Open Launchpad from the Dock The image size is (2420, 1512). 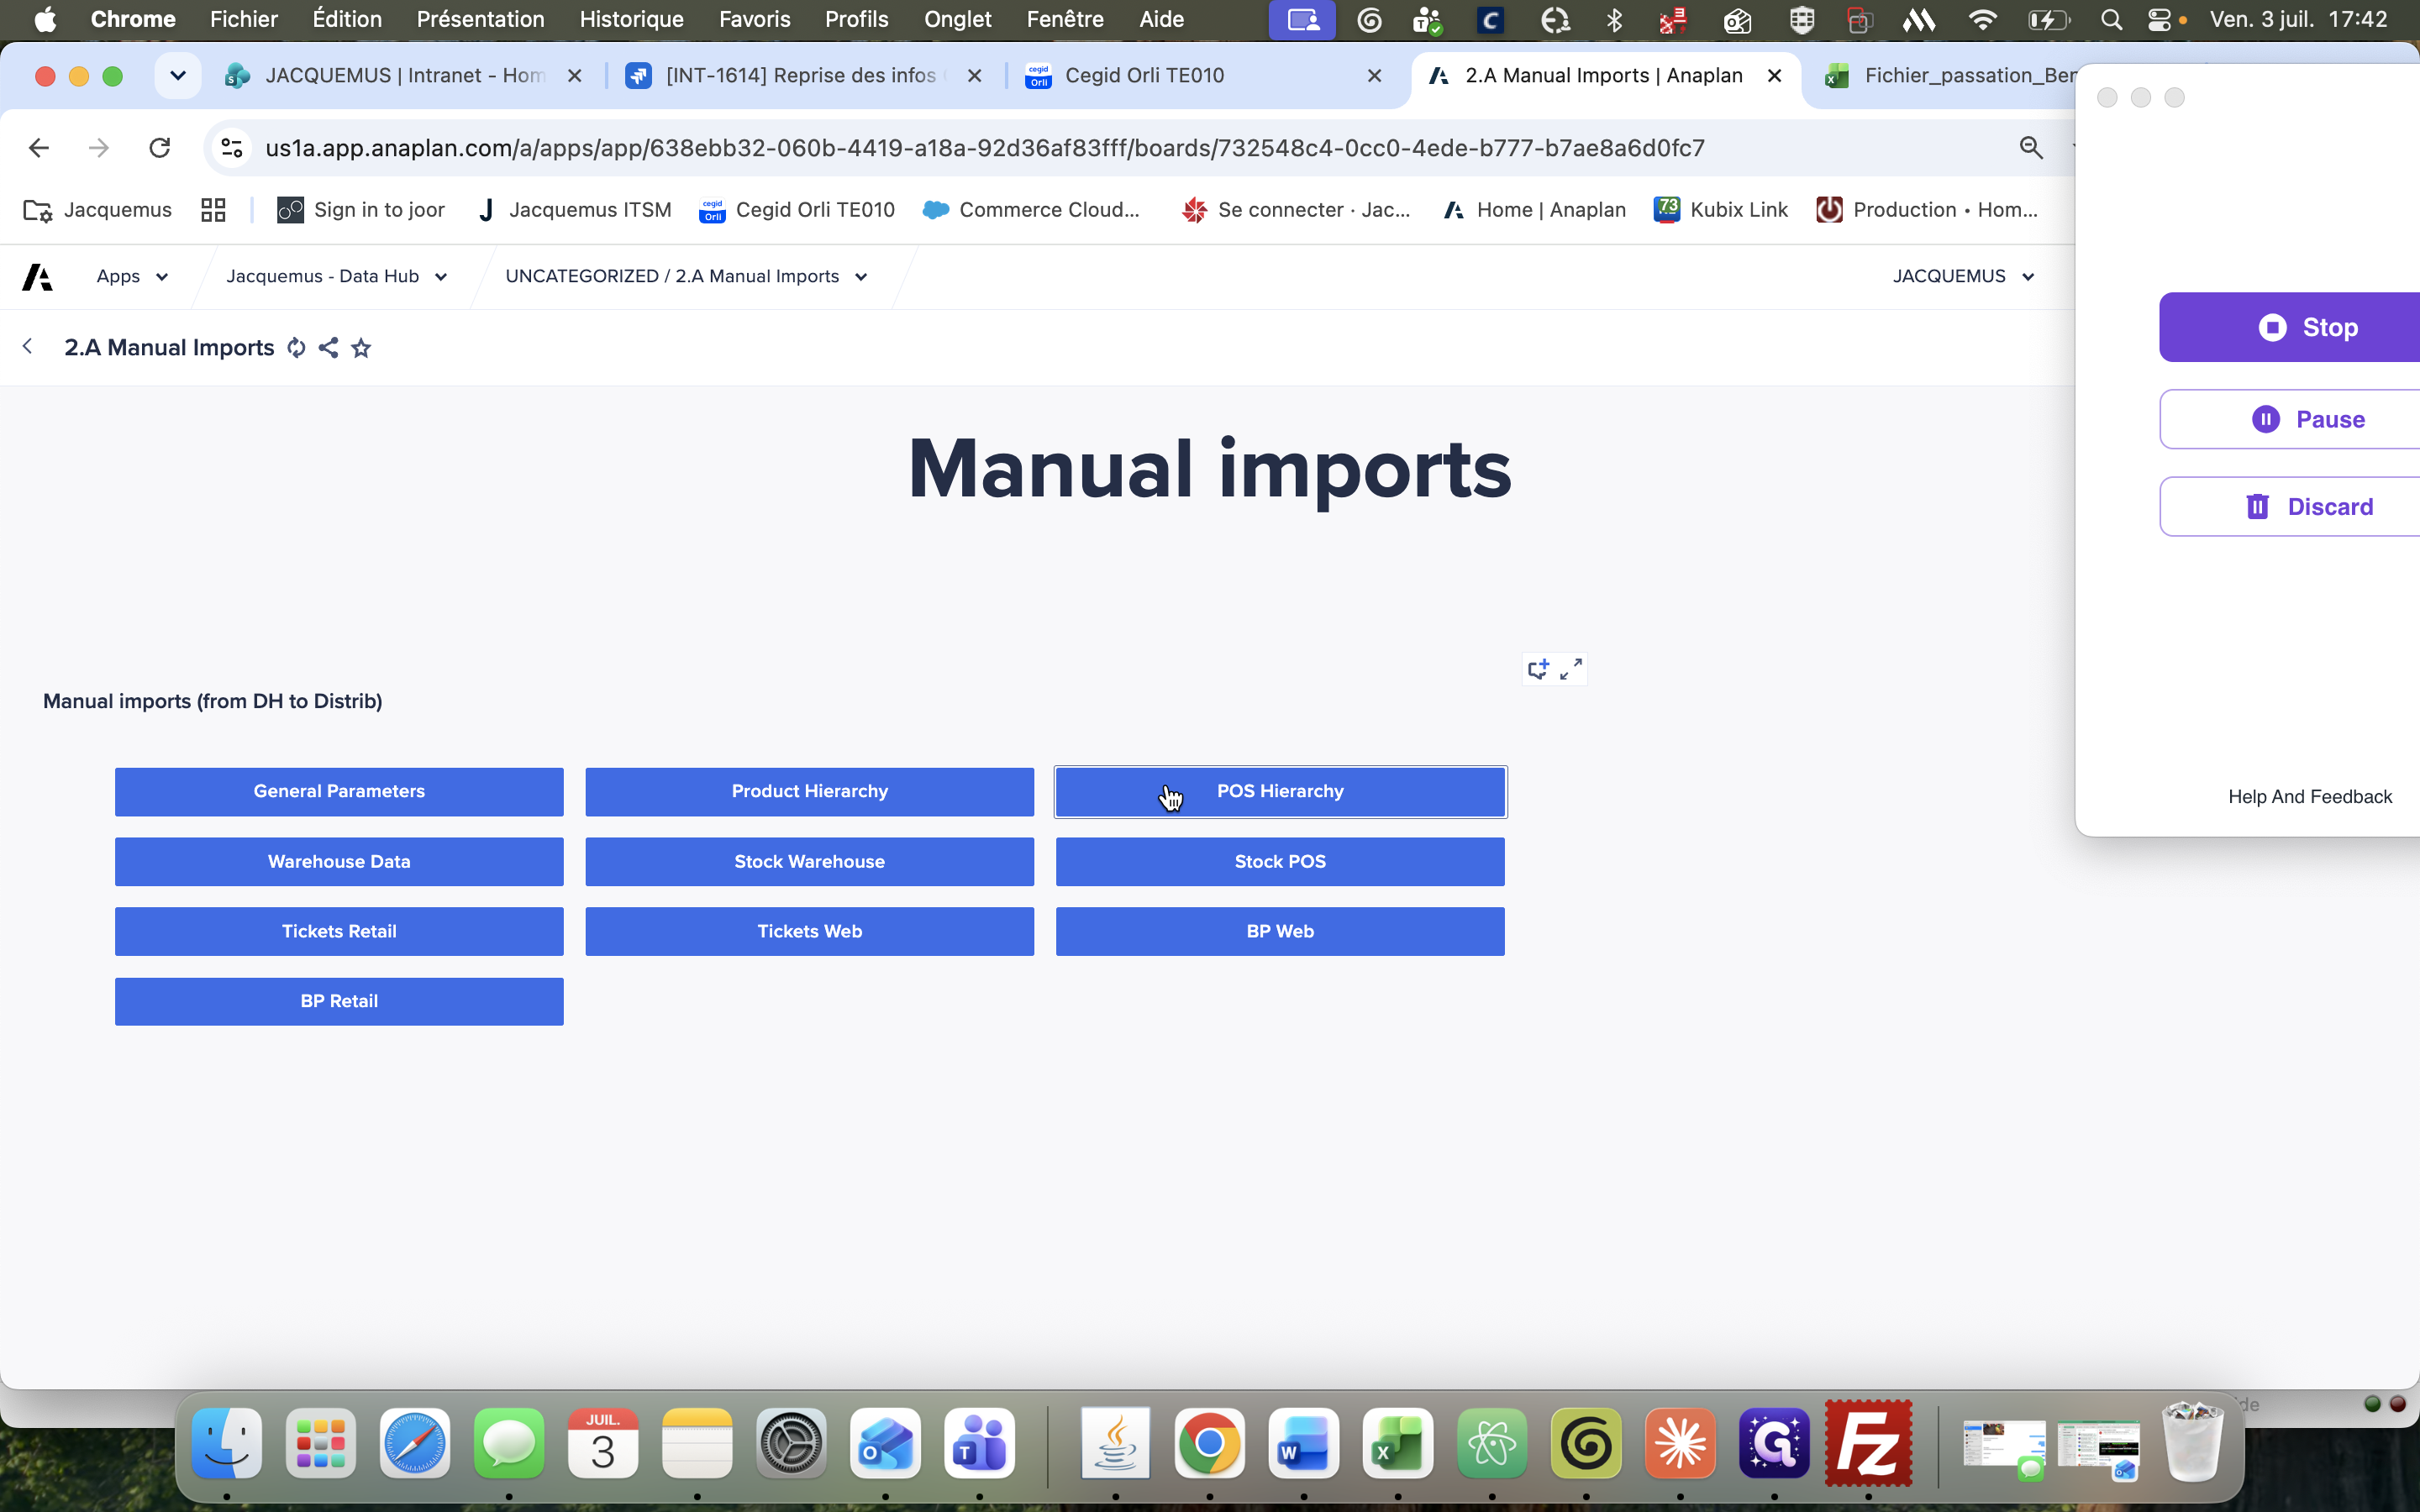pos(321,1443)
